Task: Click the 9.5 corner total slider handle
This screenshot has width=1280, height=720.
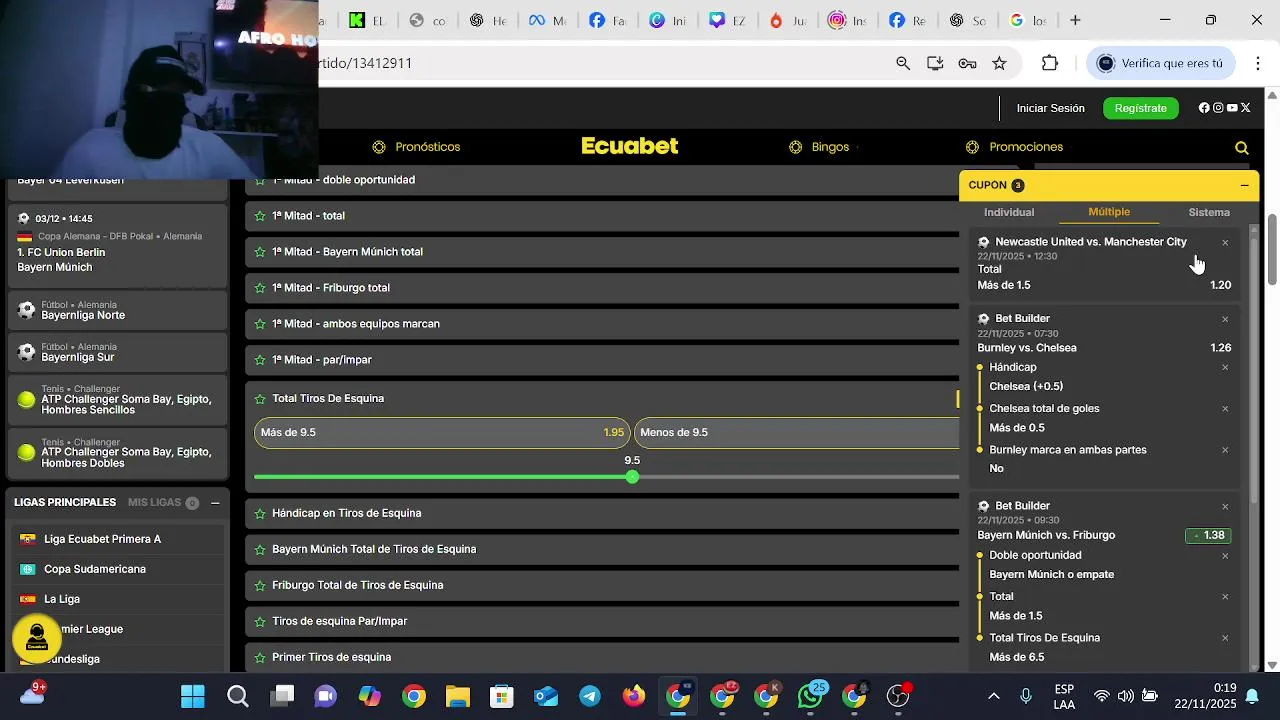Action: [x=632, y=477]
